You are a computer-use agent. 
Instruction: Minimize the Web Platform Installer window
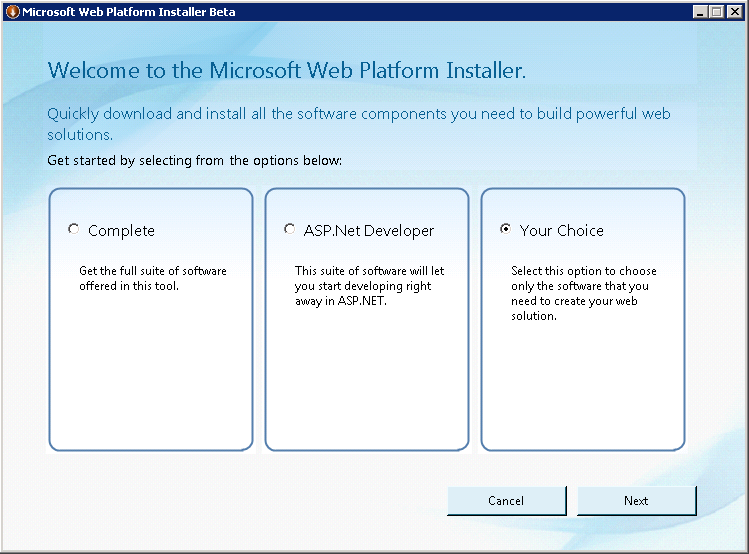click(699, 11)
